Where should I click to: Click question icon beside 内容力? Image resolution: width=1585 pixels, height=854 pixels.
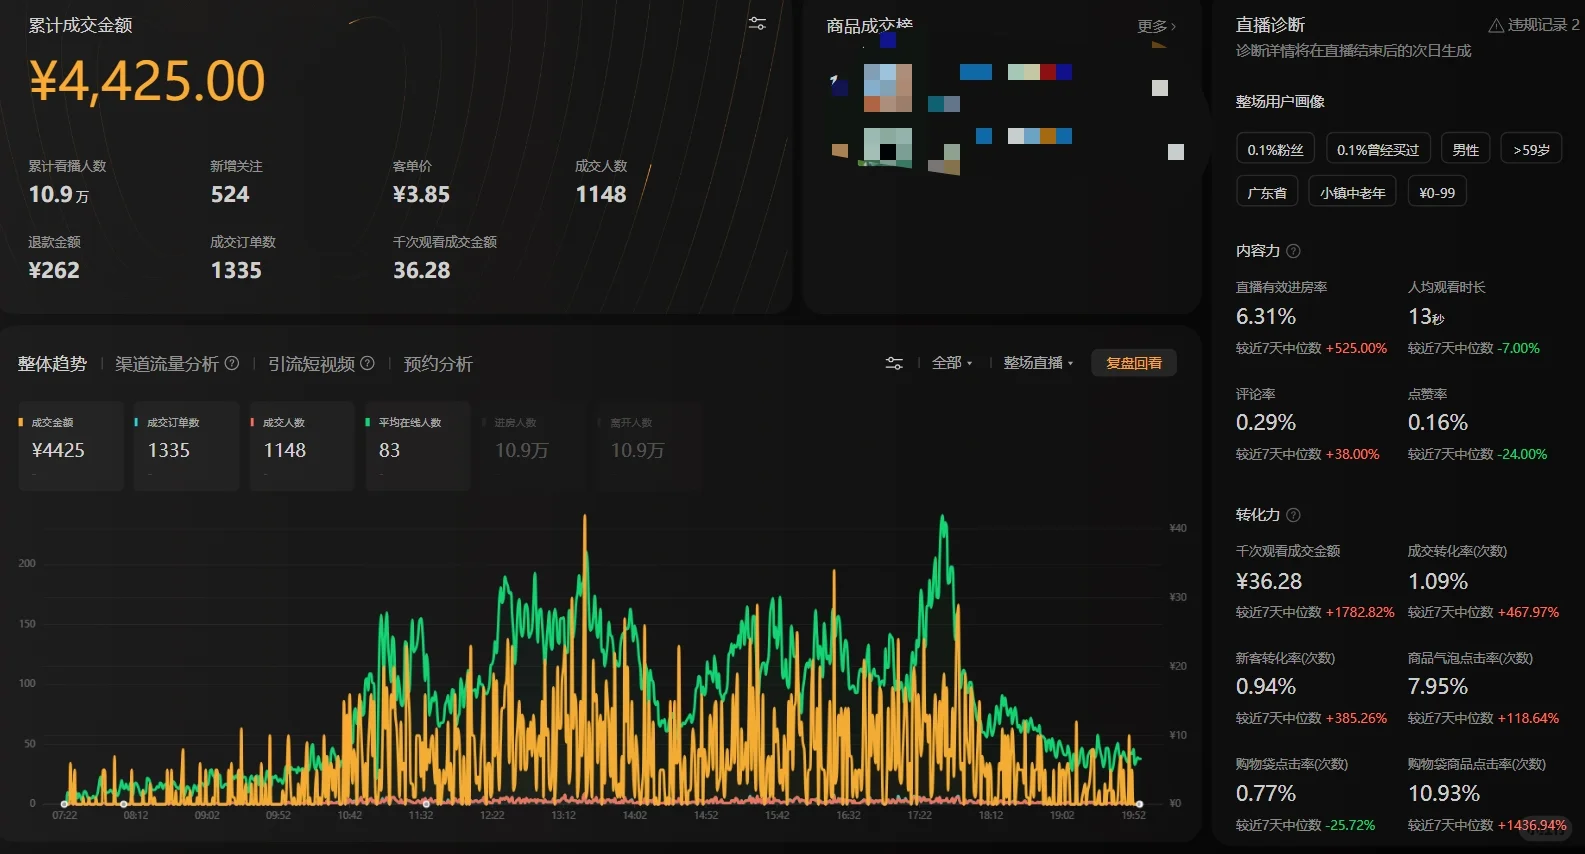[1293, 251]
